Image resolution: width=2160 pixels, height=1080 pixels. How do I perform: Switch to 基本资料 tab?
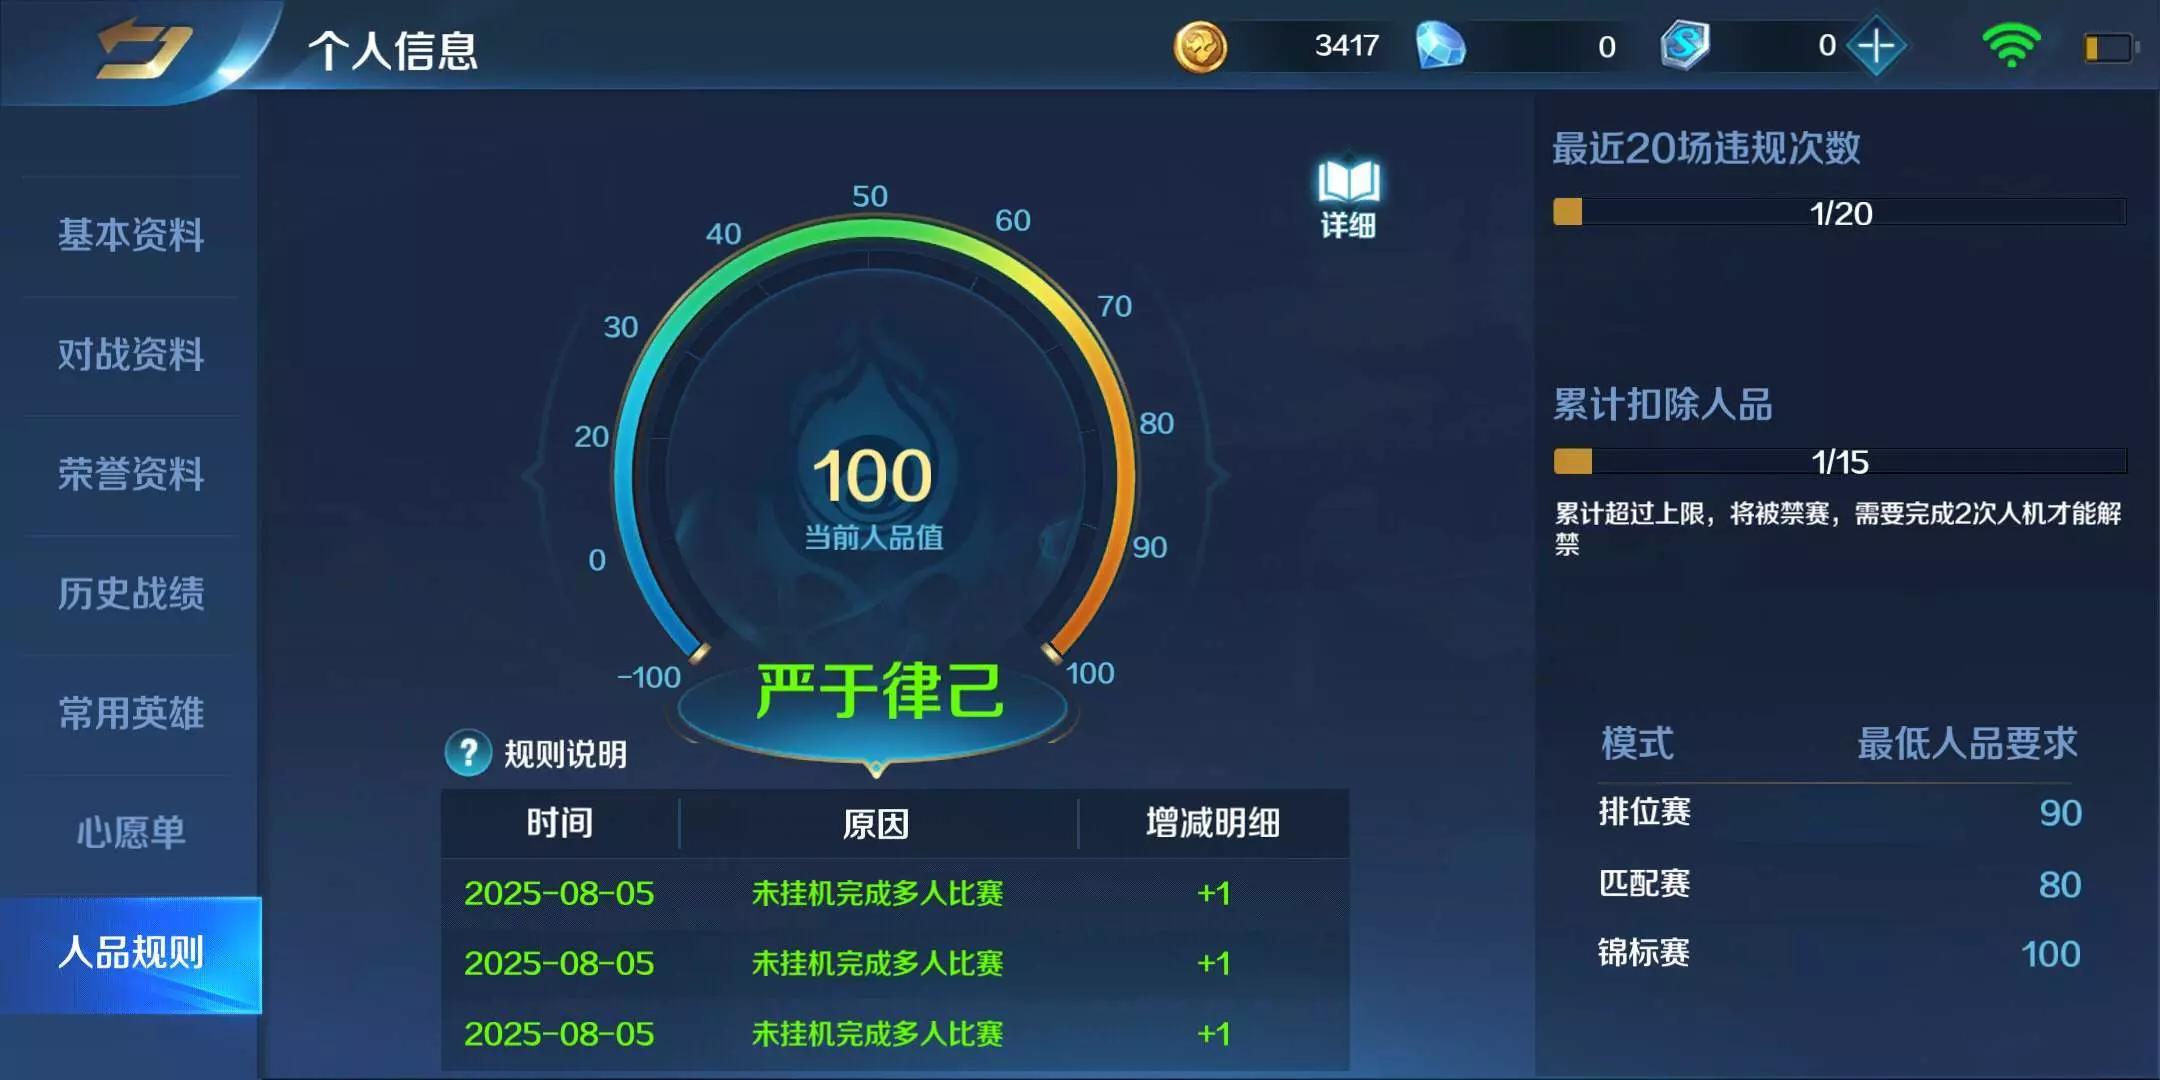pos(131,235)
